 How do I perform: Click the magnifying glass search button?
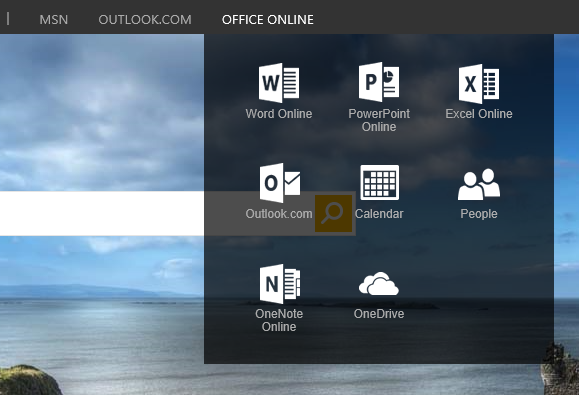[x=333, y=213]
